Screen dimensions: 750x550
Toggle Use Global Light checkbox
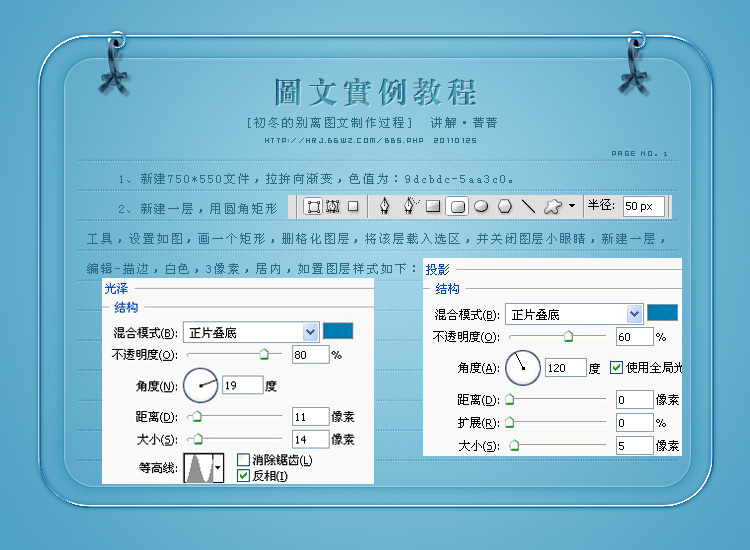(616, 368)
